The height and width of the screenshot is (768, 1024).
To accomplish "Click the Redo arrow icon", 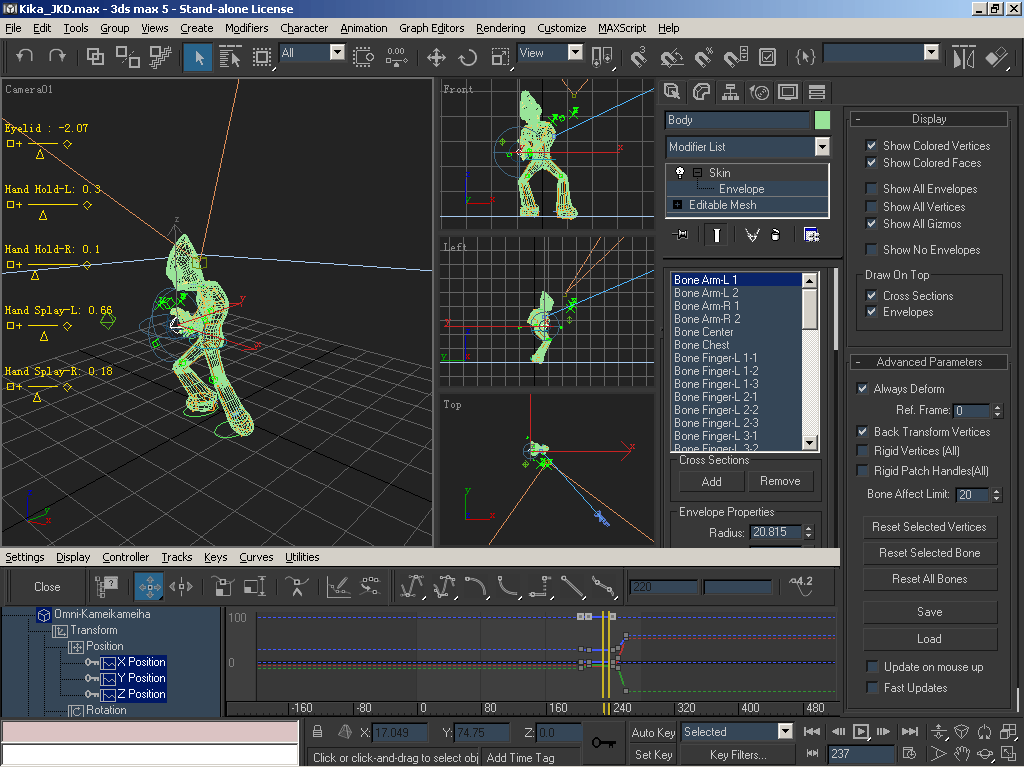I will [57, 56].
